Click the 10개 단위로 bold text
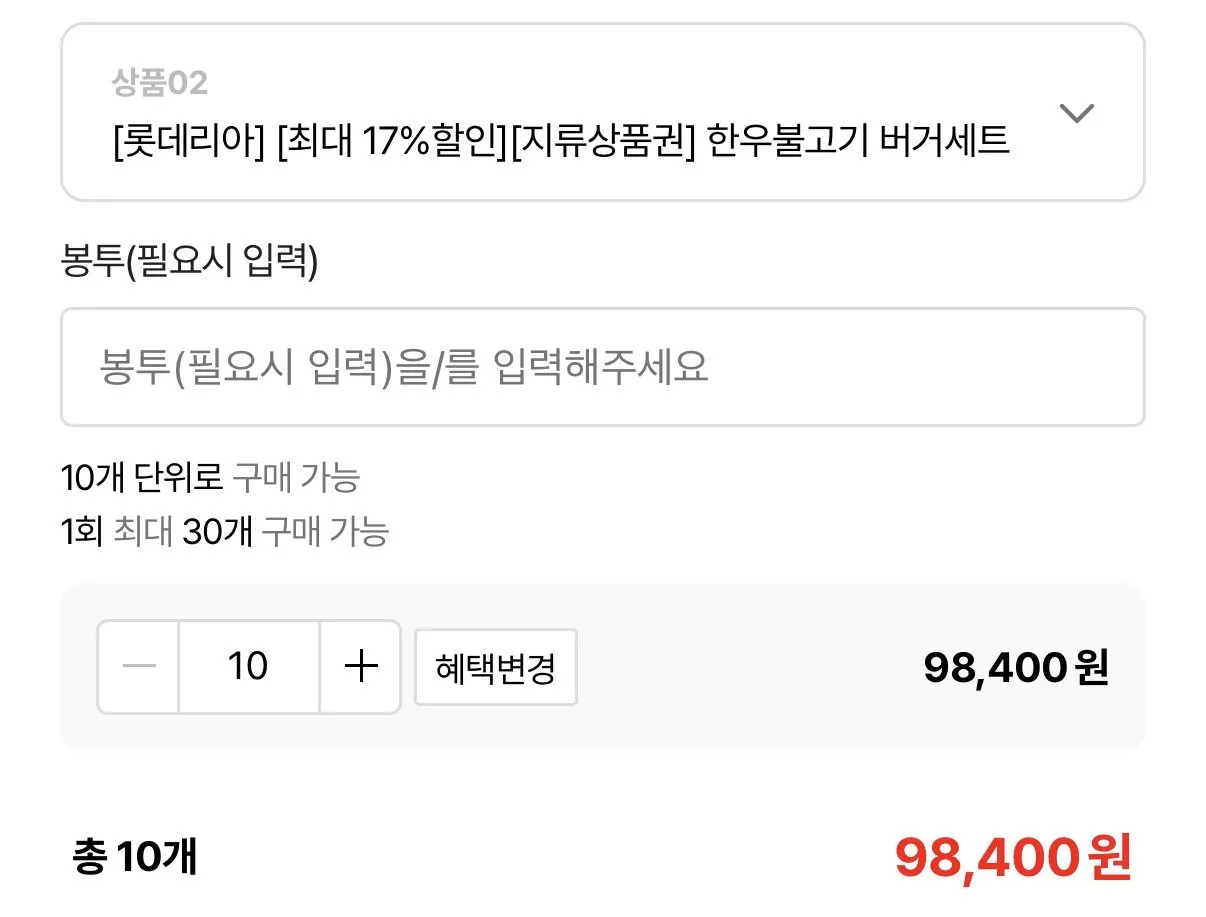This screenshot has width=1206, height=917. pyautogui.click(x=141, y=478)
